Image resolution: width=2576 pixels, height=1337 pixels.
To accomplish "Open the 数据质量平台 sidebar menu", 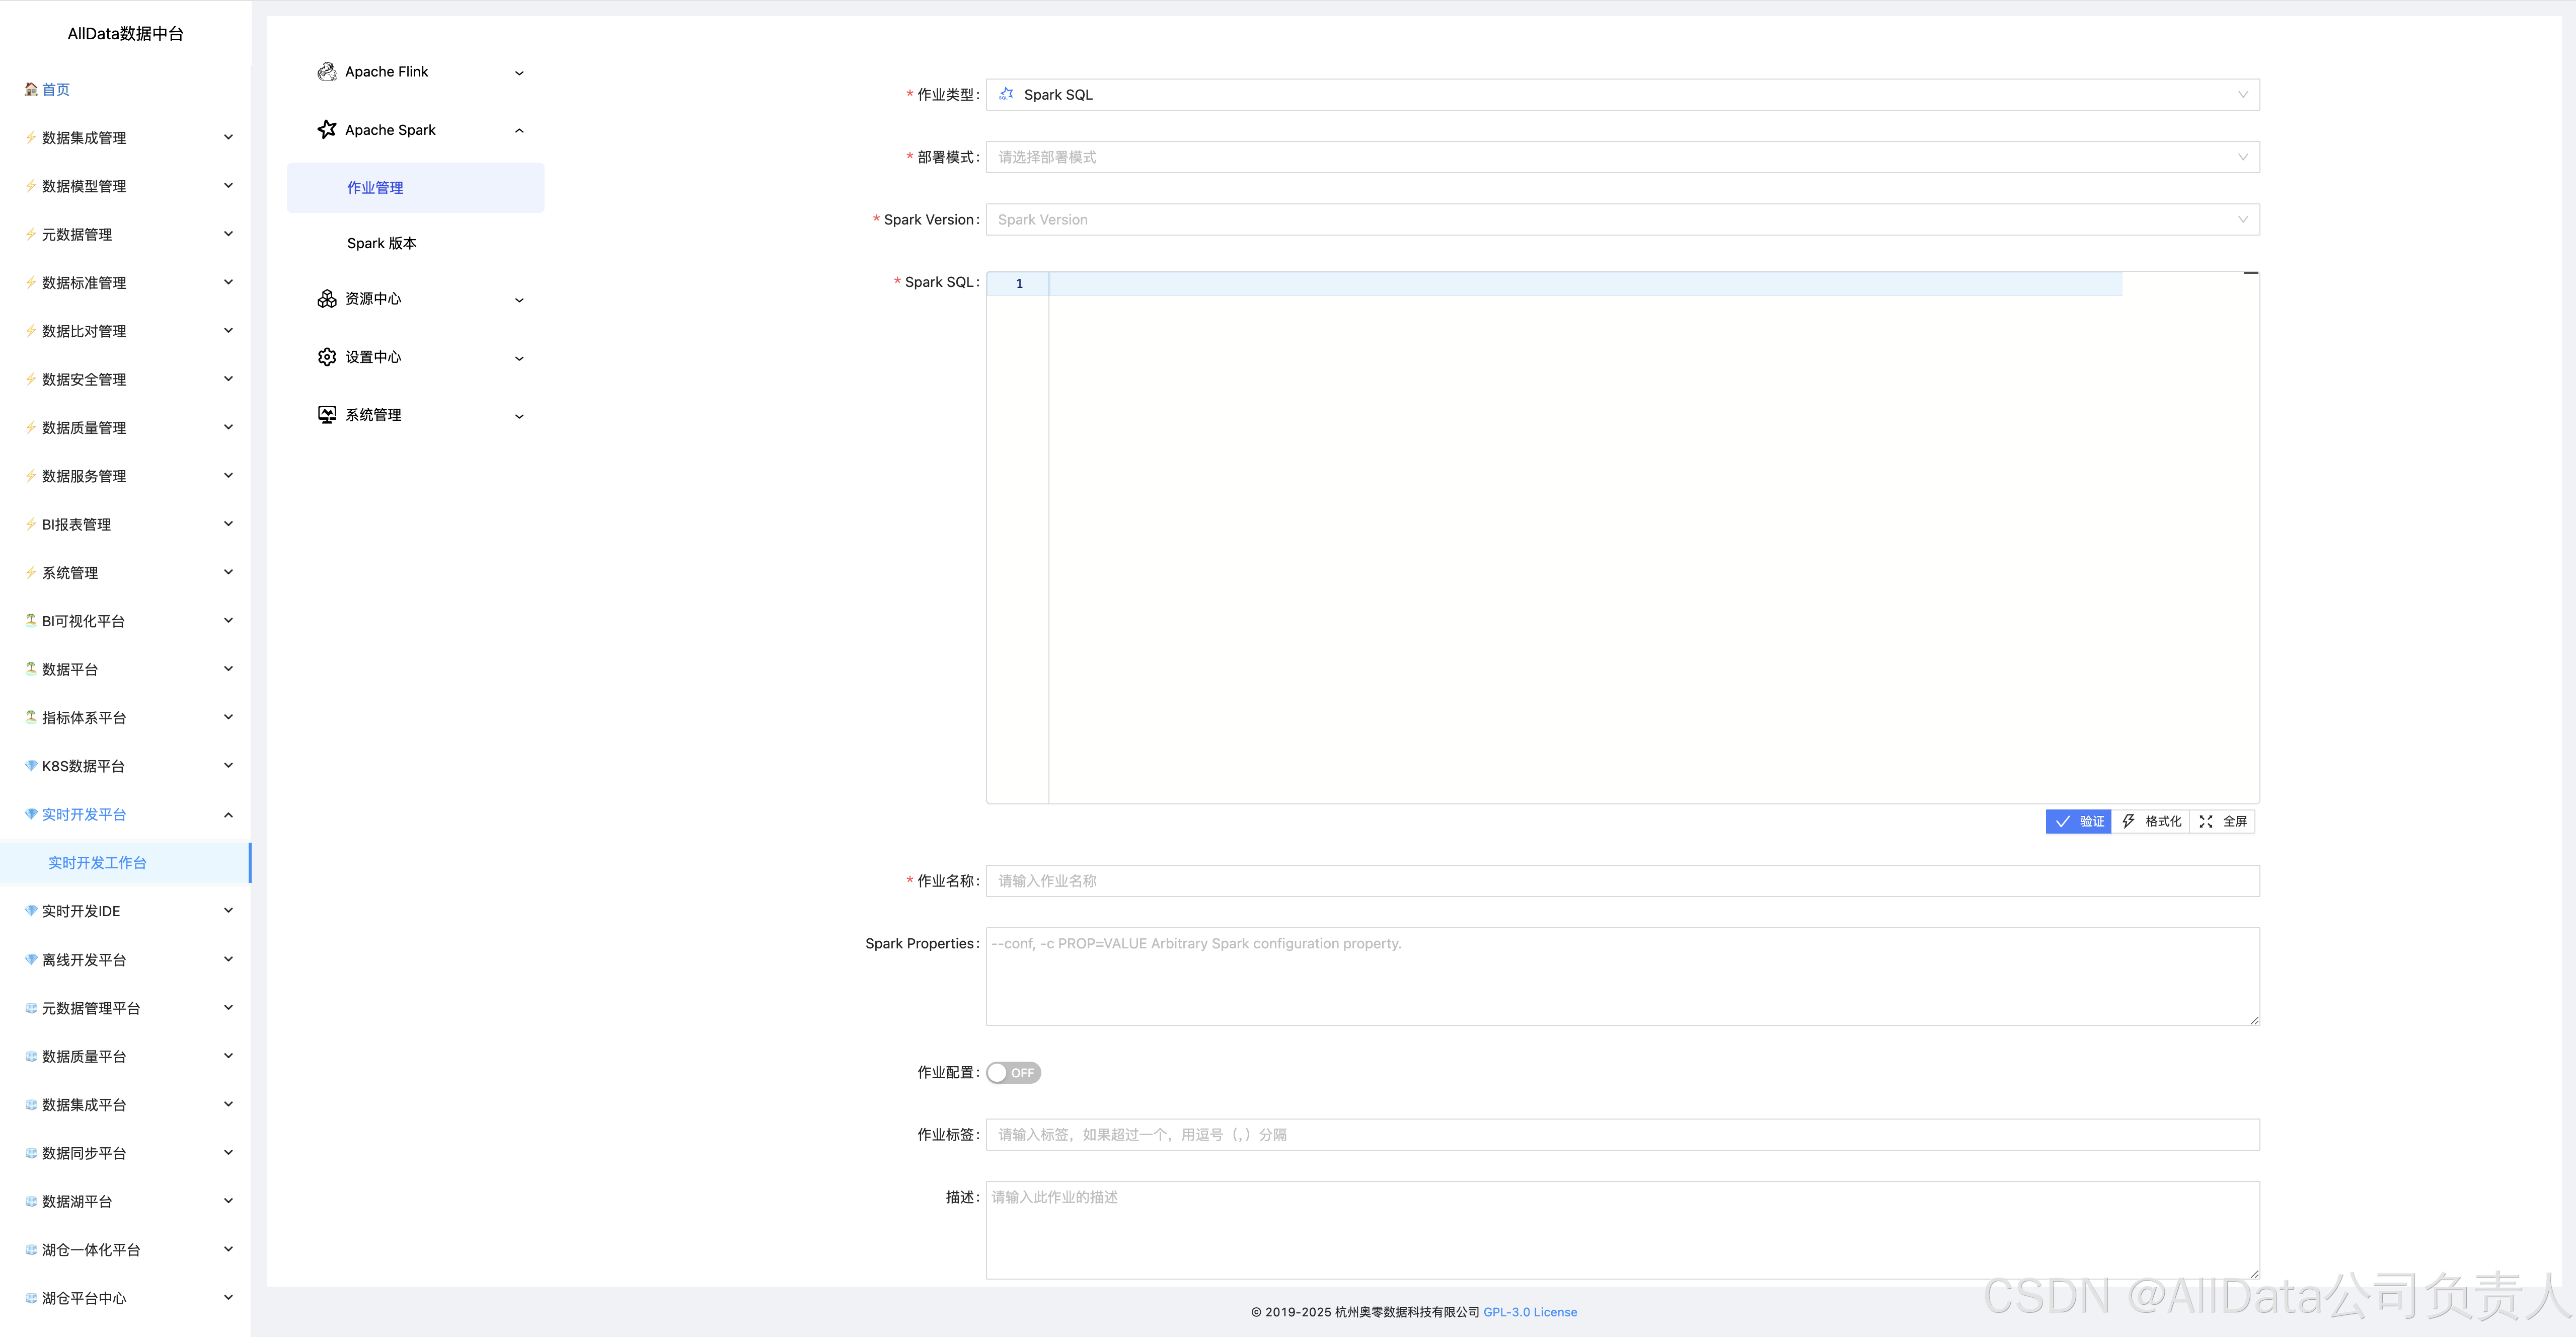I will 125,1056.
